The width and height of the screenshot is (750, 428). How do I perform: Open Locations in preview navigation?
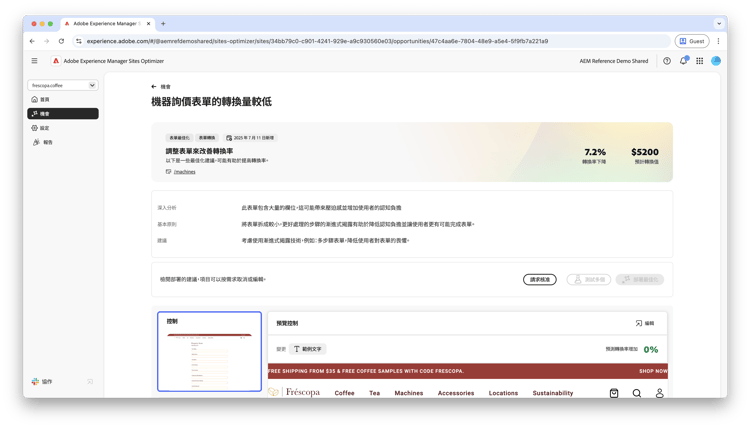point(503,393)
